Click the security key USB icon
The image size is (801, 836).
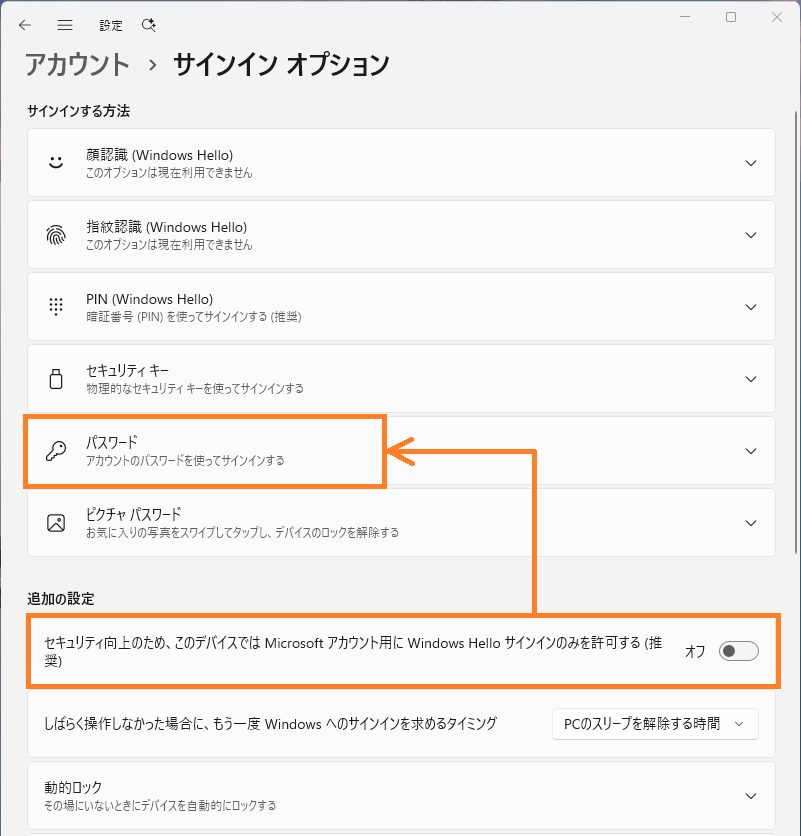(56, 379)
